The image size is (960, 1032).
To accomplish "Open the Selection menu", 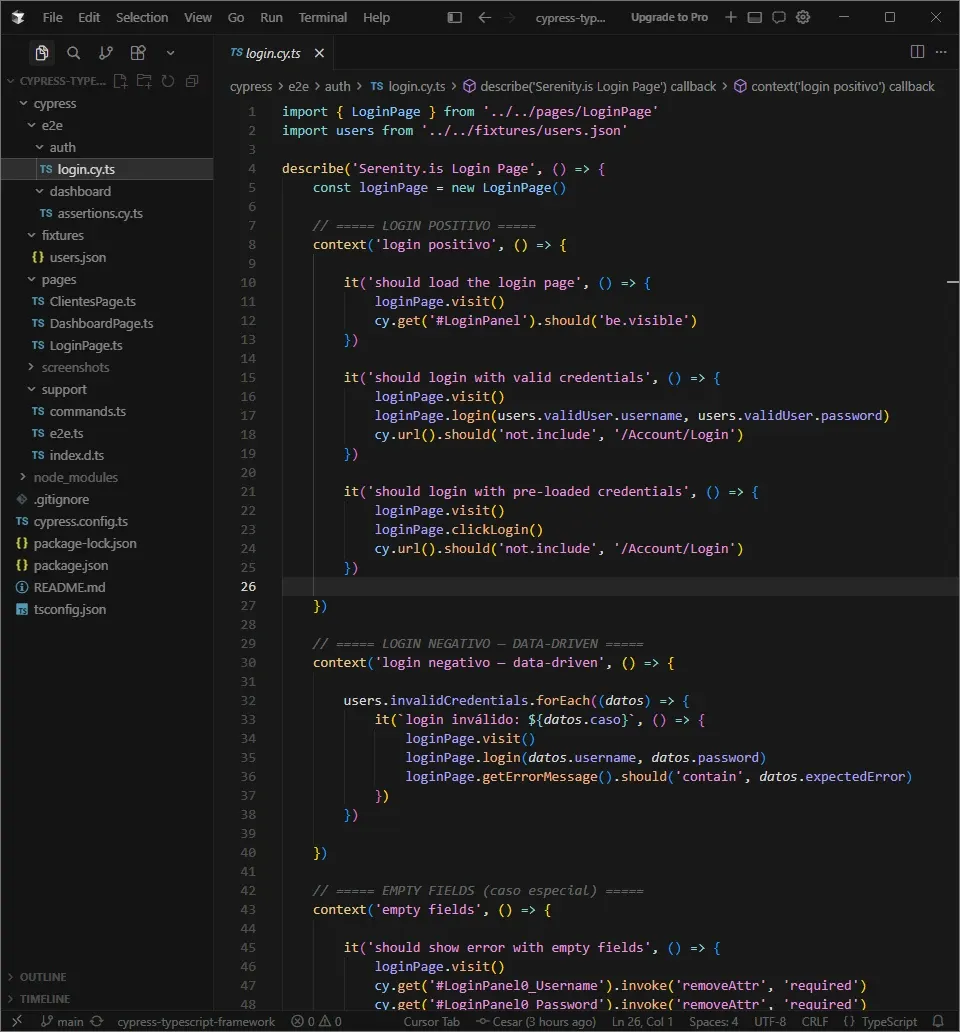I will coord(142,18).
